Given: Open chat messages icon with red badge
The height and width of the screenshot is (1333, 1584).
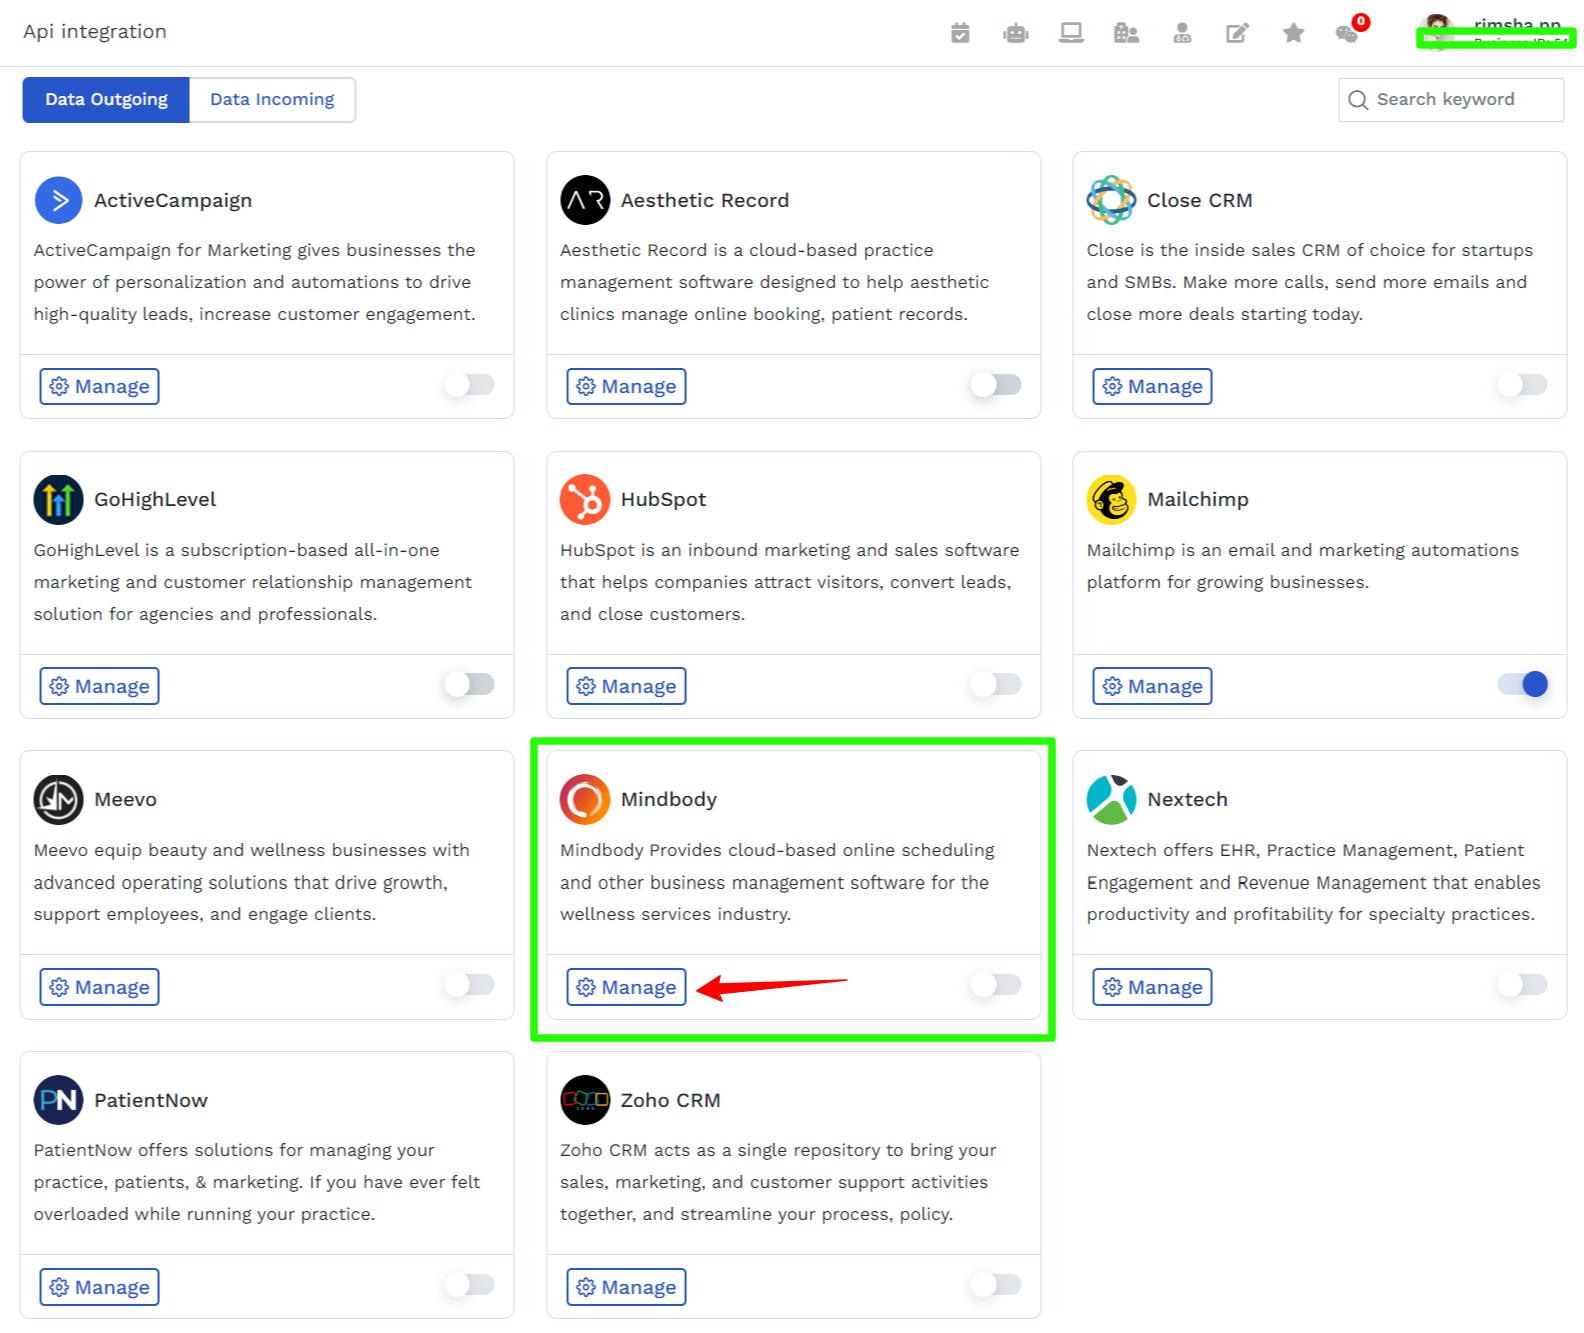Looking at the screenshot, I should [x=1349, y=32].
